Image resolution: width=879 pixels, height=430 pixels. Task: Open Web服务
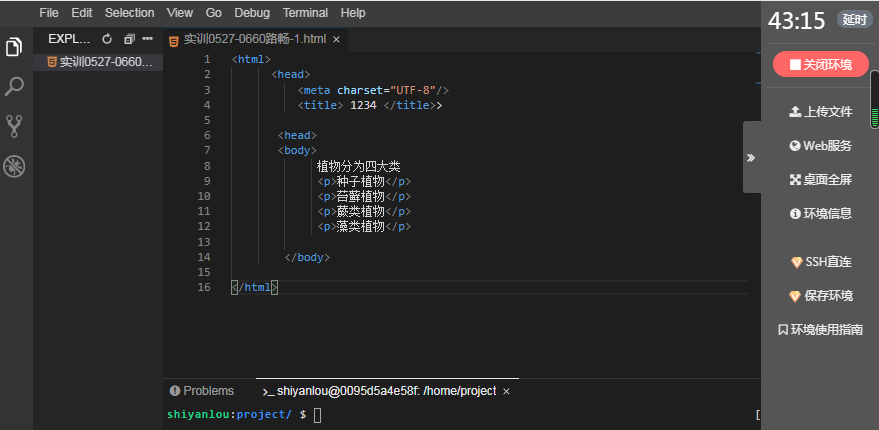[821, 146]
